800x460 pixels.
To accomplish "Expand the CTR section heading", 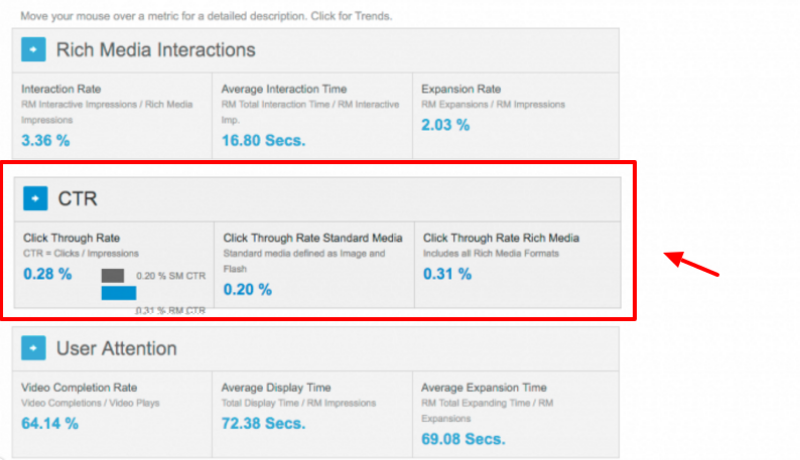I will 78,198.
